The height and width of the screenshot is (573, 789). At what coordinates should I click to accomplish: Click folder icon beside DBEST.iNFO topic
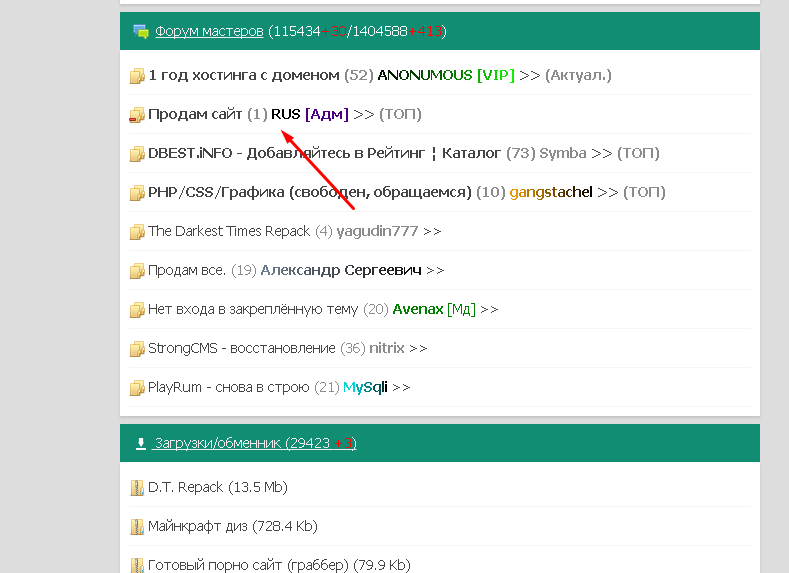137,154
